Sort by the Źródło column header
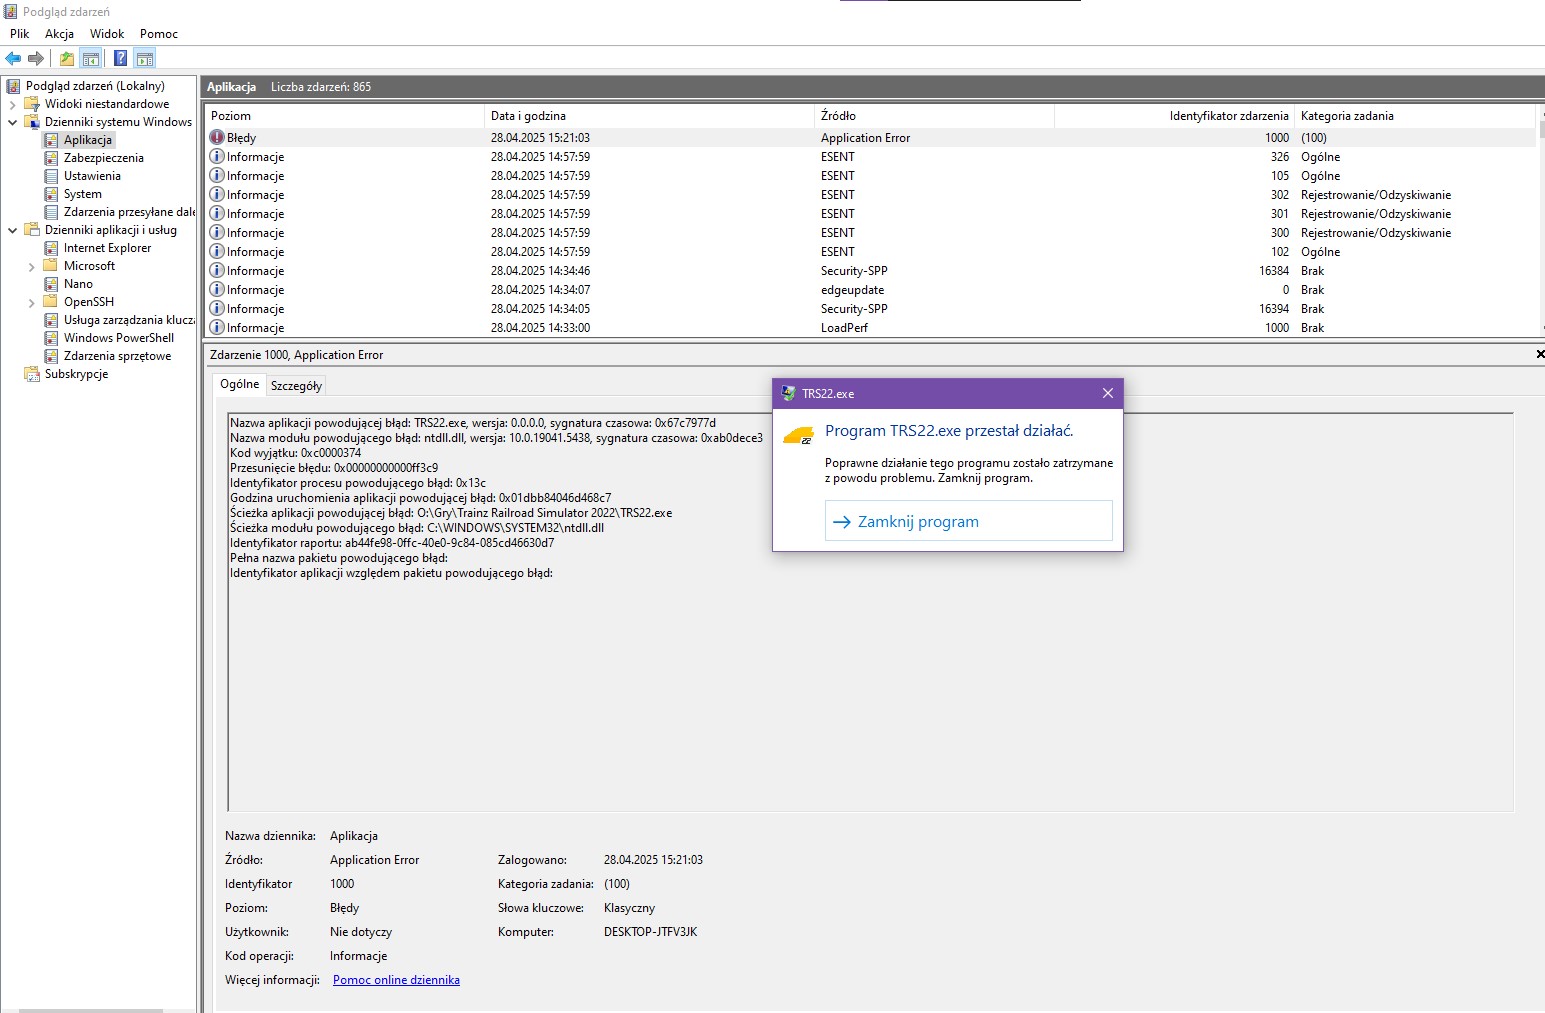Image resolution: width=1545 pixels, height=1013 pixels. (934, 116)
